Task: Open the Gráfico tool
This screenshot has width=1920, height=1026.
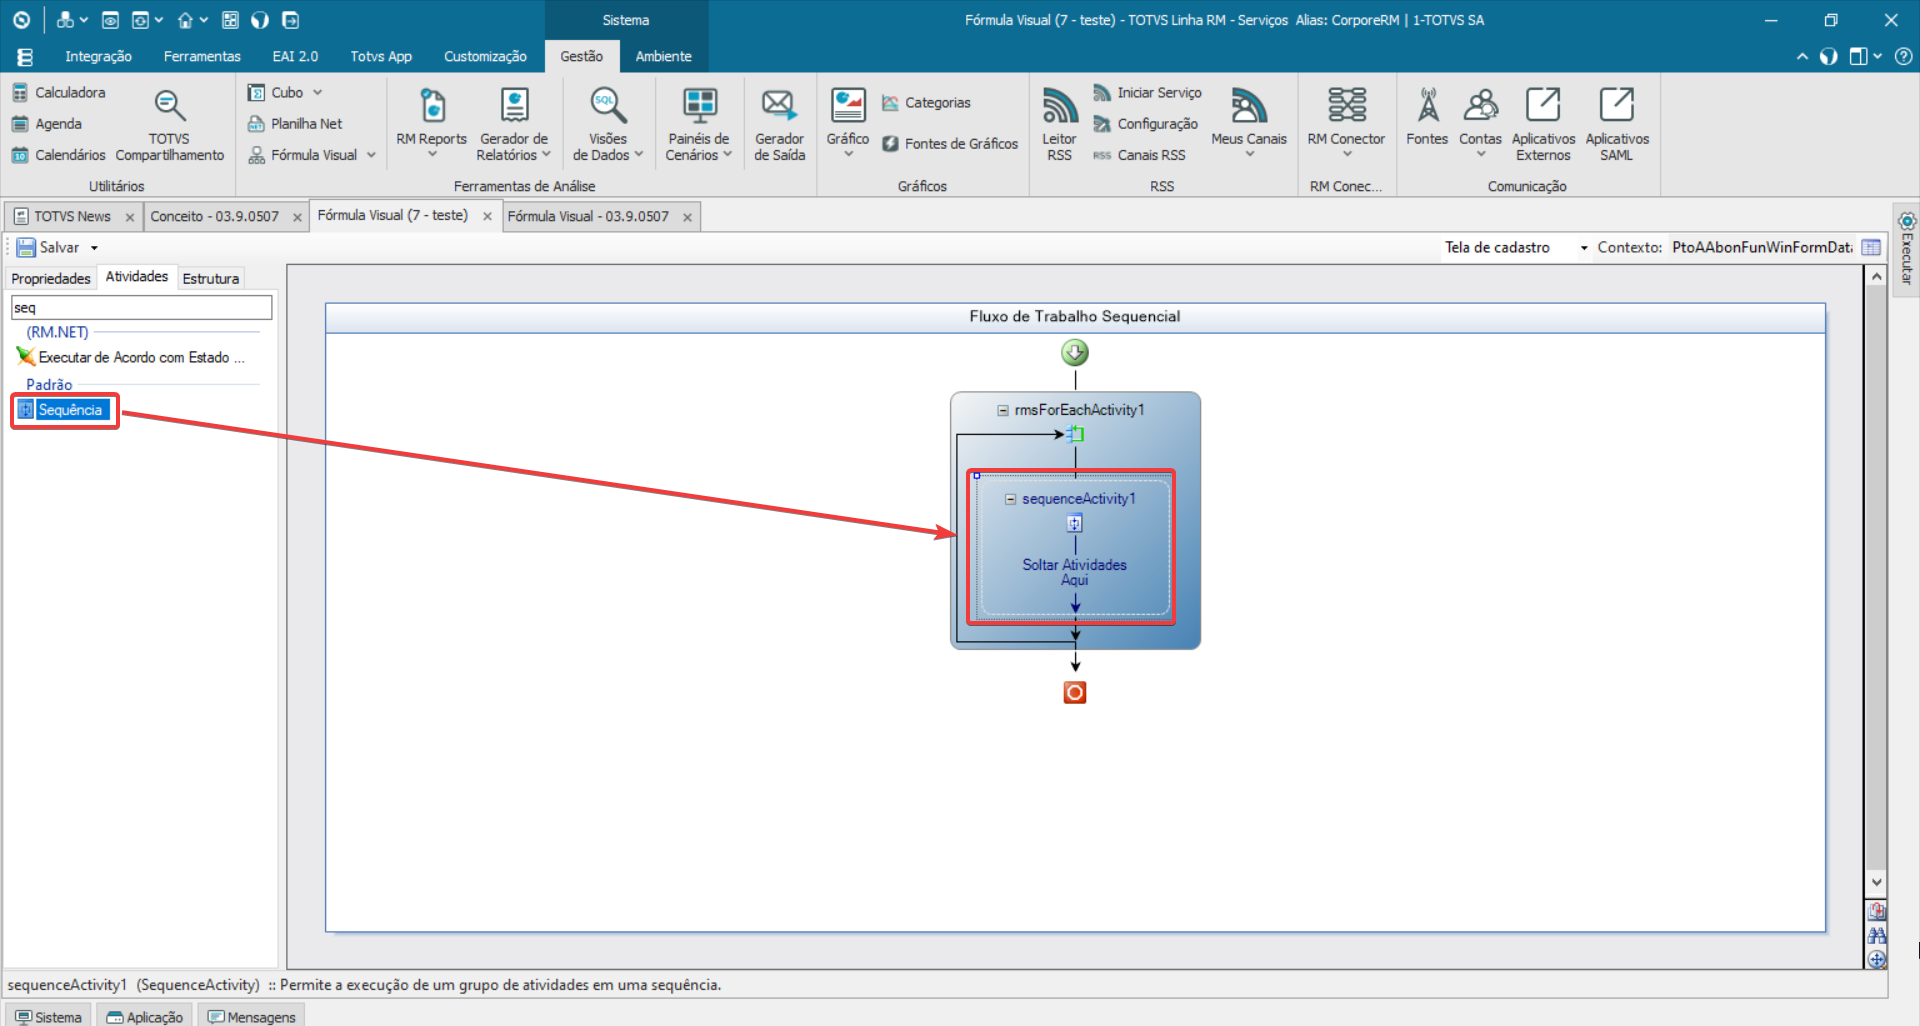Action: [x=847, y=121]
